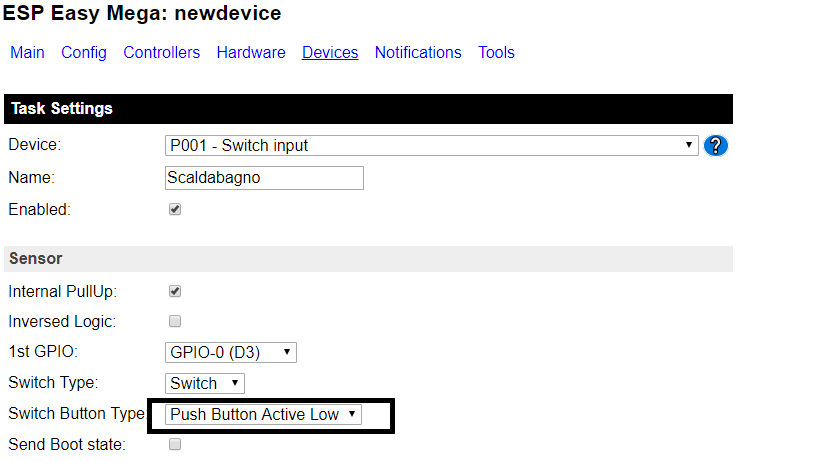Navigate to the Hardware page
819x462 pixels.
pyautogui.click(x=251, y=53)
